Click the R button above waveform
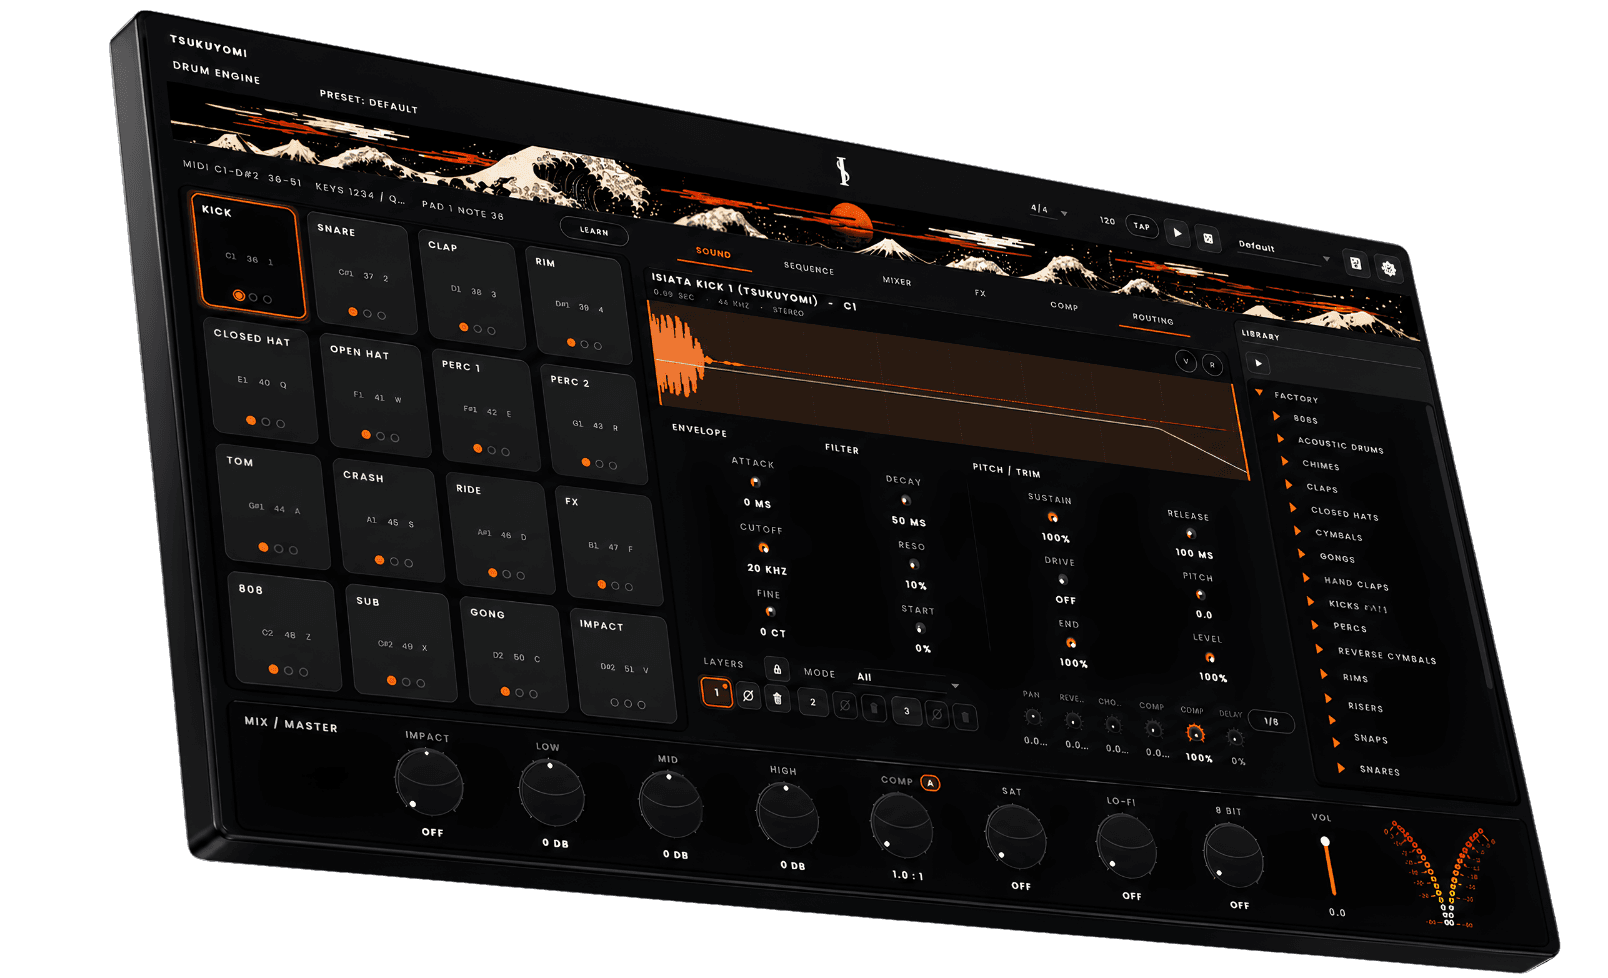The width and height of the screenshot is (1608, 978). (1212, 365)
